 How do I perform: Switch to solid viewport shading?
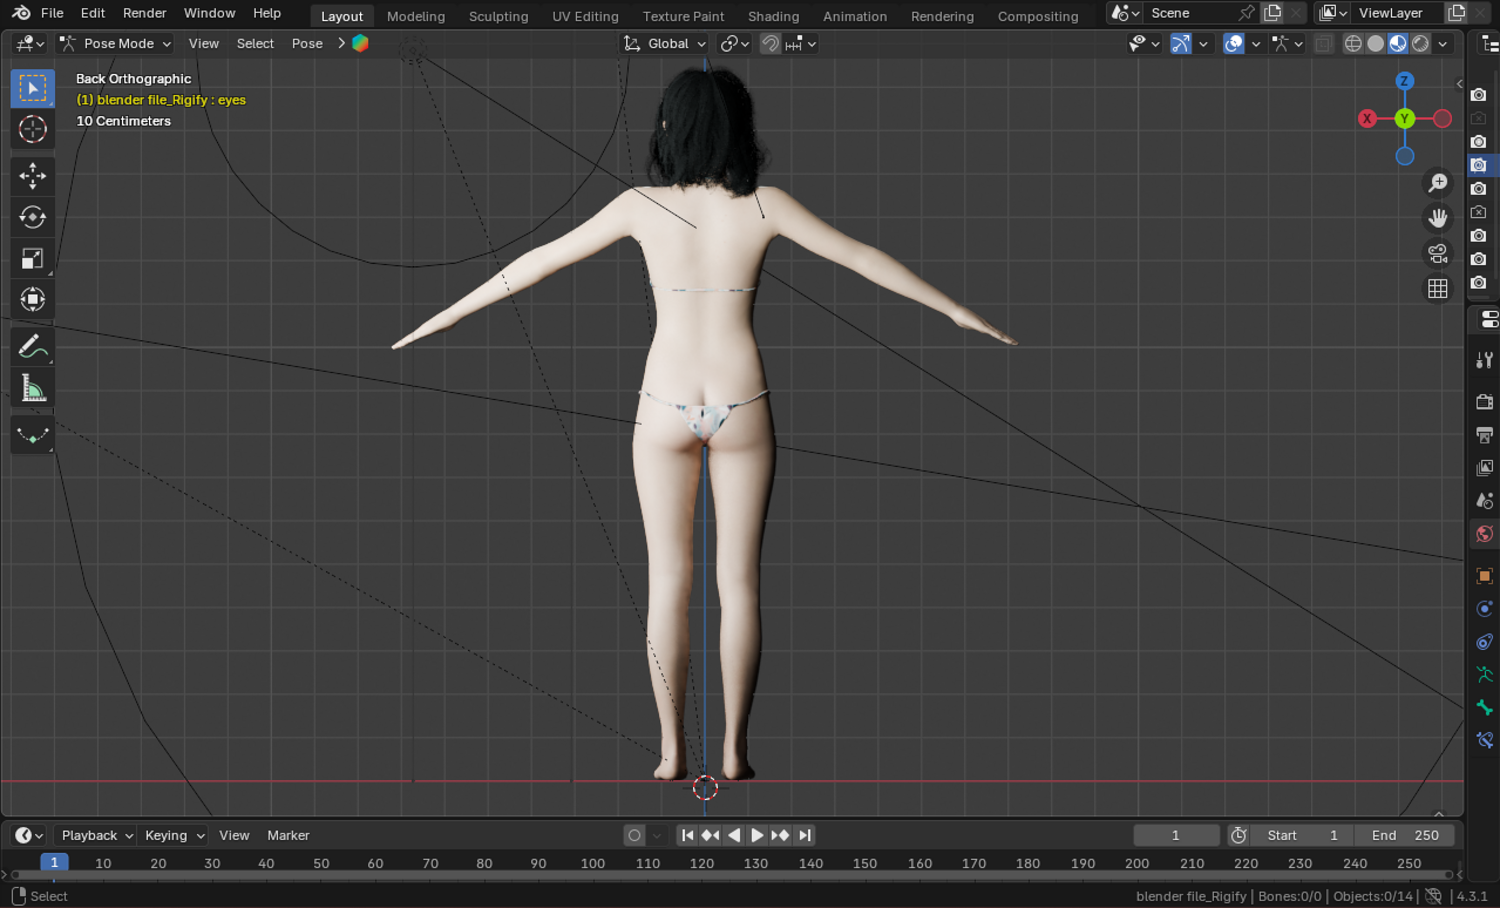(1376, 43)
